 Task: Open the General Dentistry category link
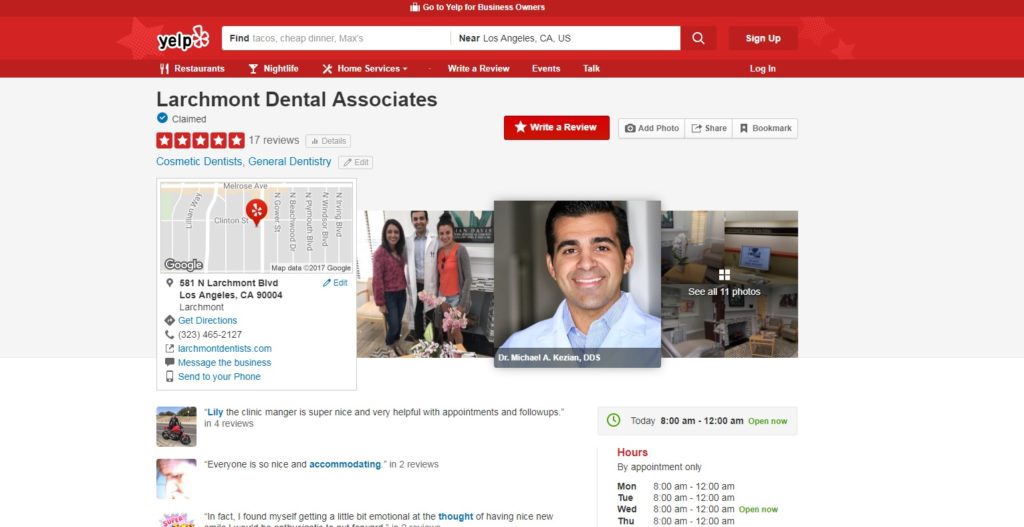pos(289,161)
